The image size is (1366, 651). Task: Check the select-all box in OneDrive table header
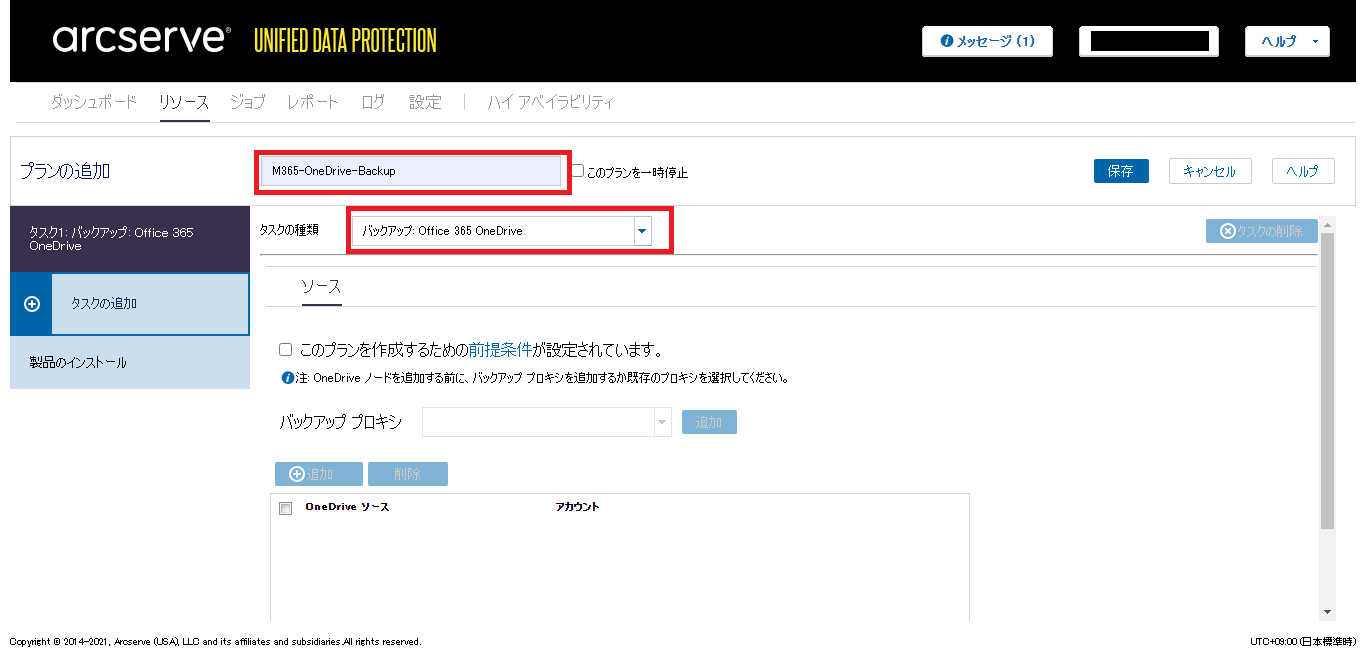point(285,508)
